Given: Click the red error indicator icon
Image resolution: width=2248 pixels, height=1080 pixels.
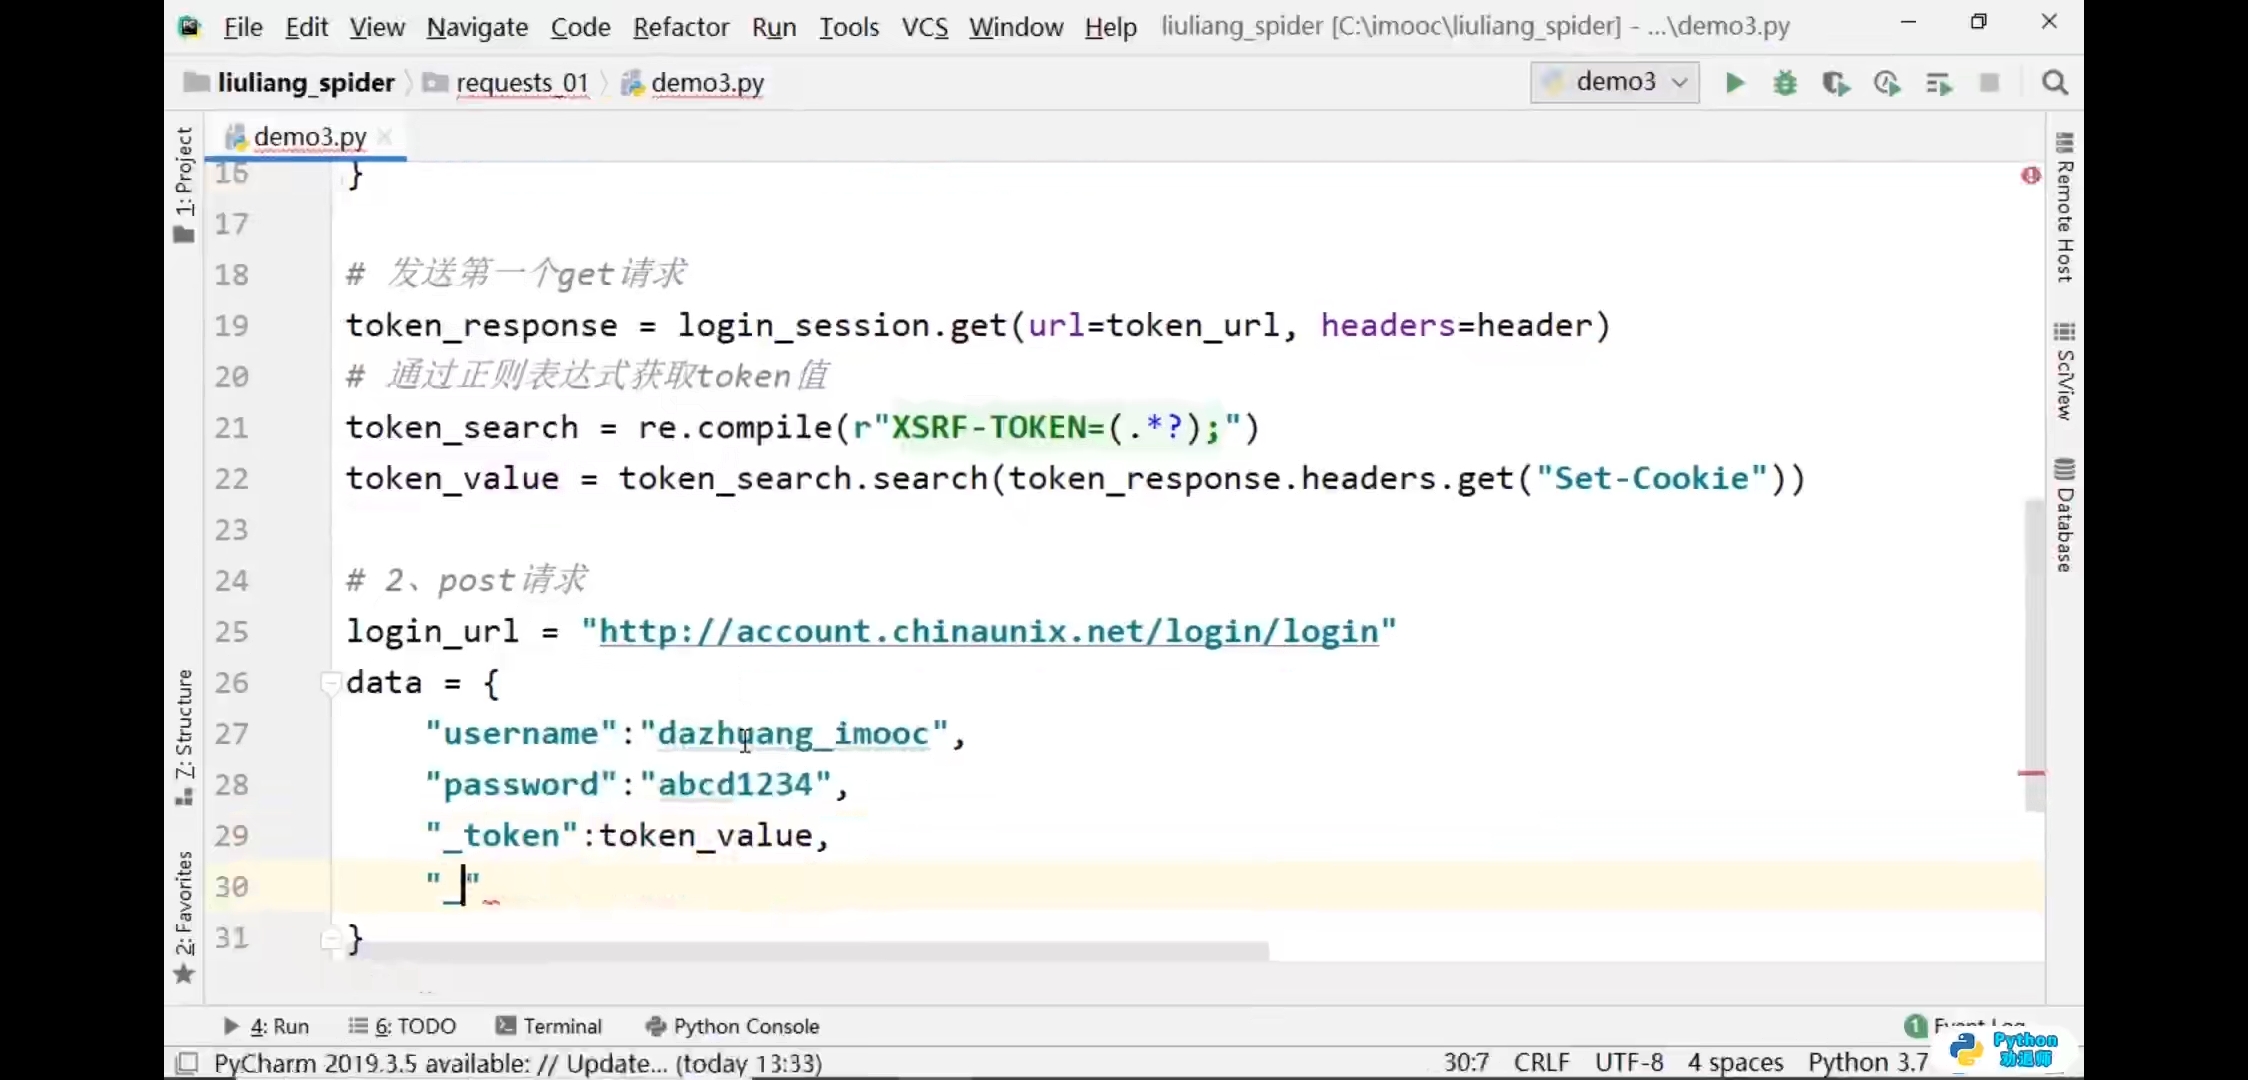Looking at the screenshot, I should (2030, 176).
